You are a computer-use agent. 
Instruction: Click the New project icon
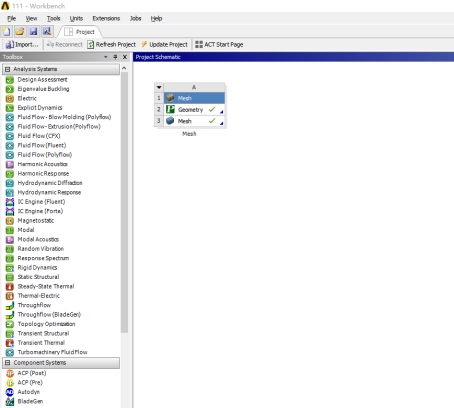[6, 32]
